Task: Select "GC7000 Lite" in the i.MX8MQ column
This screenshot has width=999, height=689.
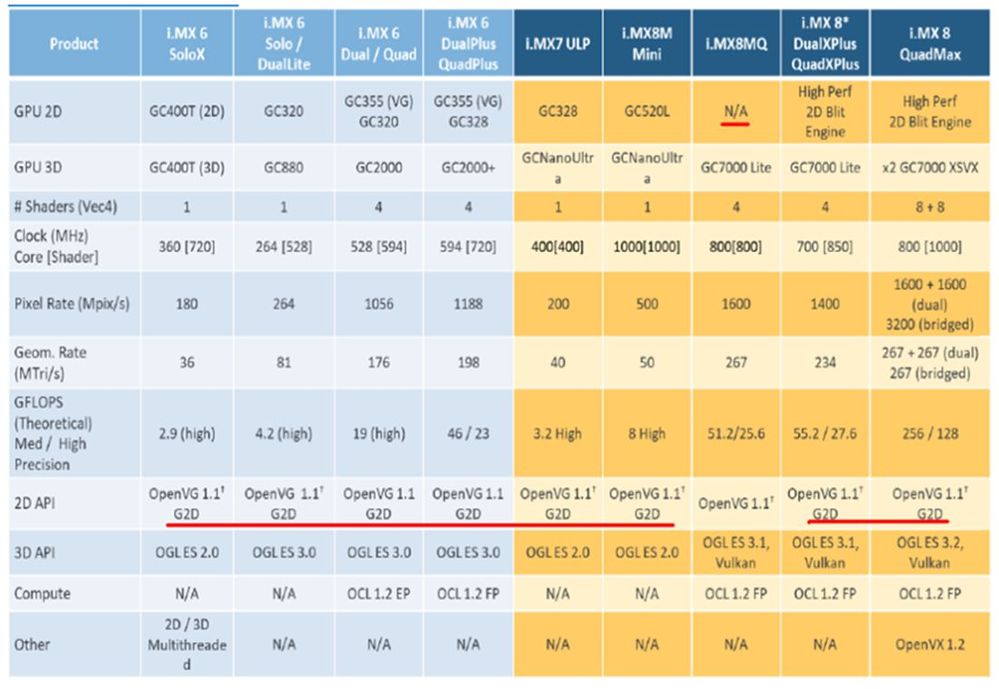Action: pyautogui.click(x=736, y=168)
